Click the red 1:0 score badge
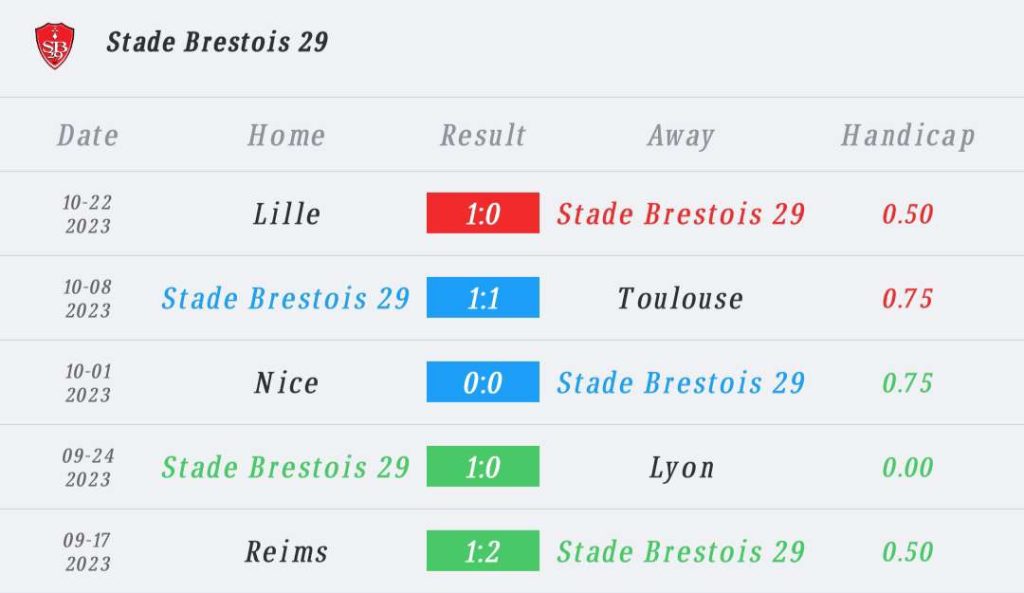 (x=483, y=213)
